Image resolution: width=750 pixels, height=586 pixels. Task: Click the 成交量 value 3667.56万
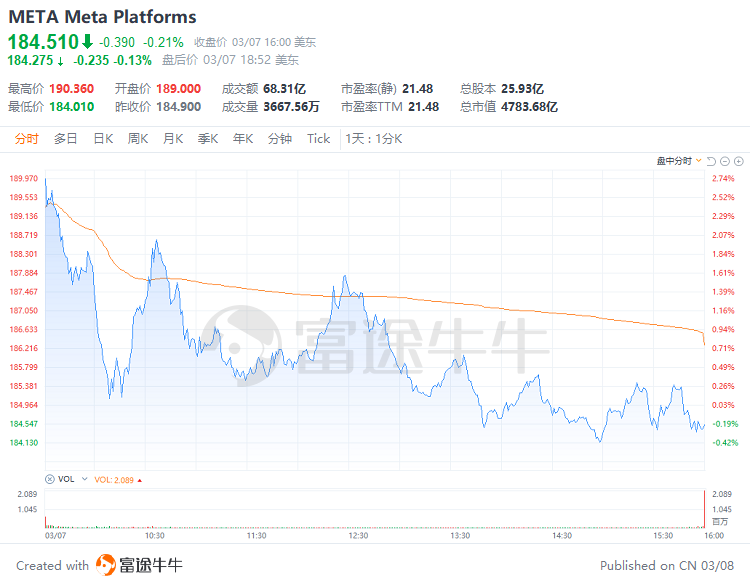click(x=291, y=107)
